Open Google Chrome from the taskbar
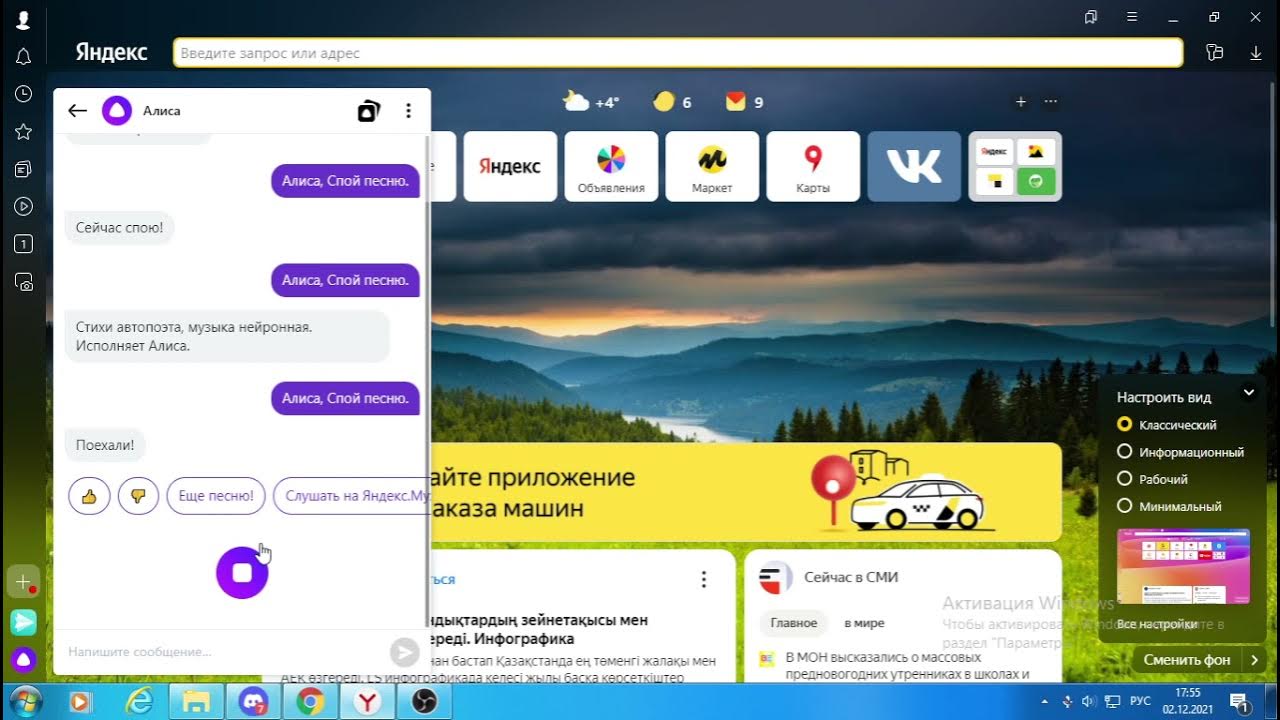 click(x=311, y=702)
